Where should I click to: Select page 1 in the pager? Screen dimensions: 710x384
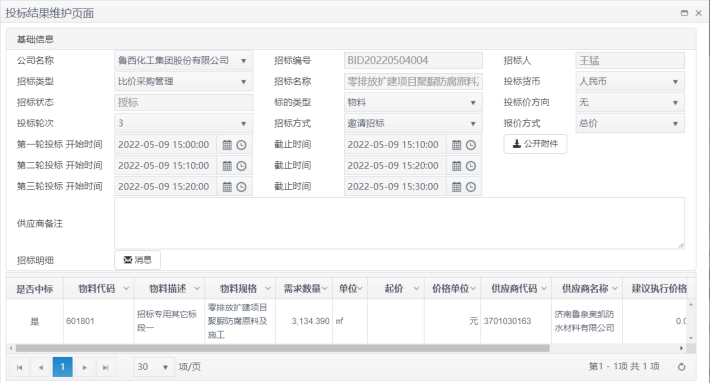click(x=62, y=367)
